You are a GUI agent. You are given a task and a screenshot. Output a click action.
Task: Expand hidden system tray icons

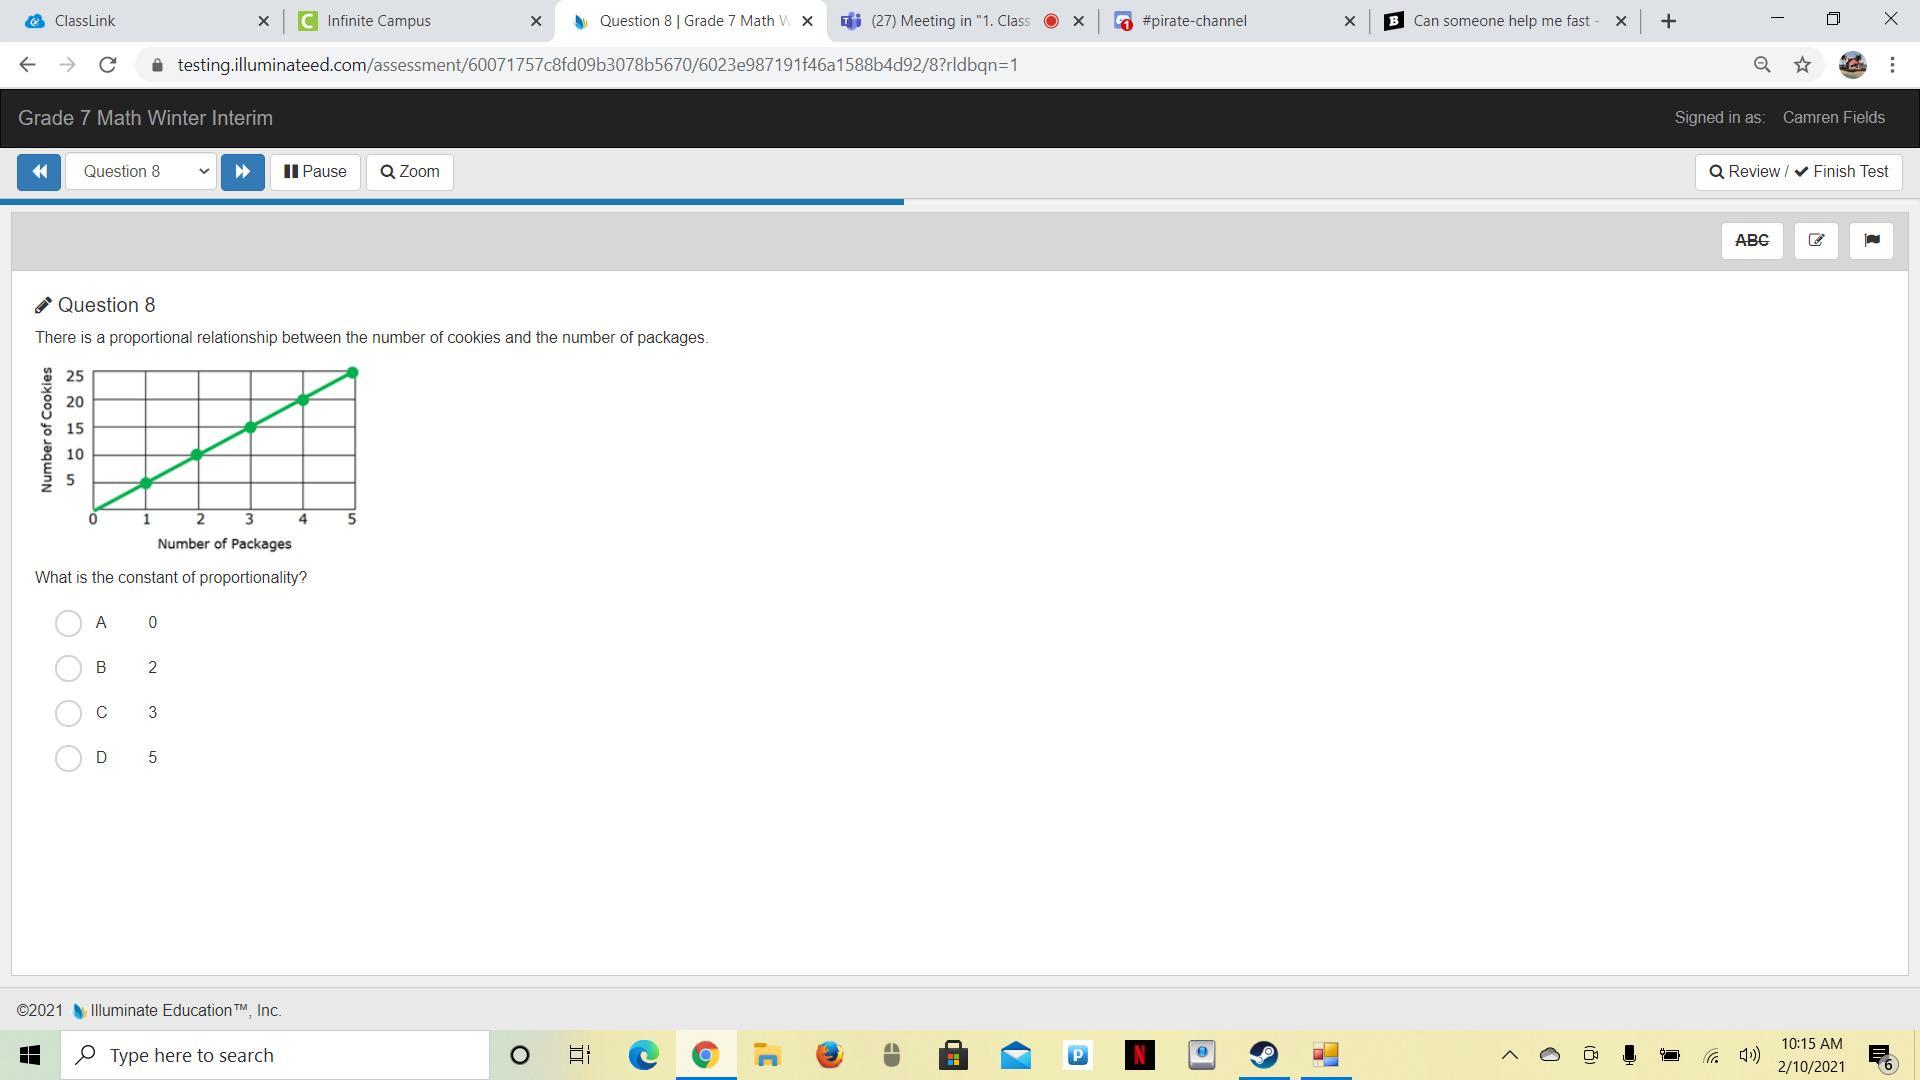pyautogui.click(x=1510, y=1055)
